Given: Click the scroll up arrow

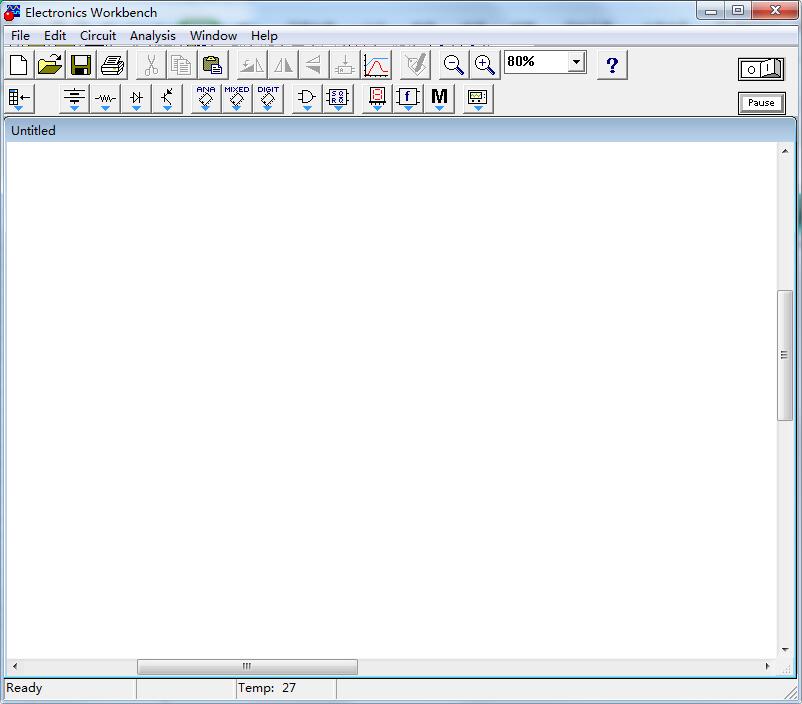Looking at the screenshot, I should click(785, 151).
